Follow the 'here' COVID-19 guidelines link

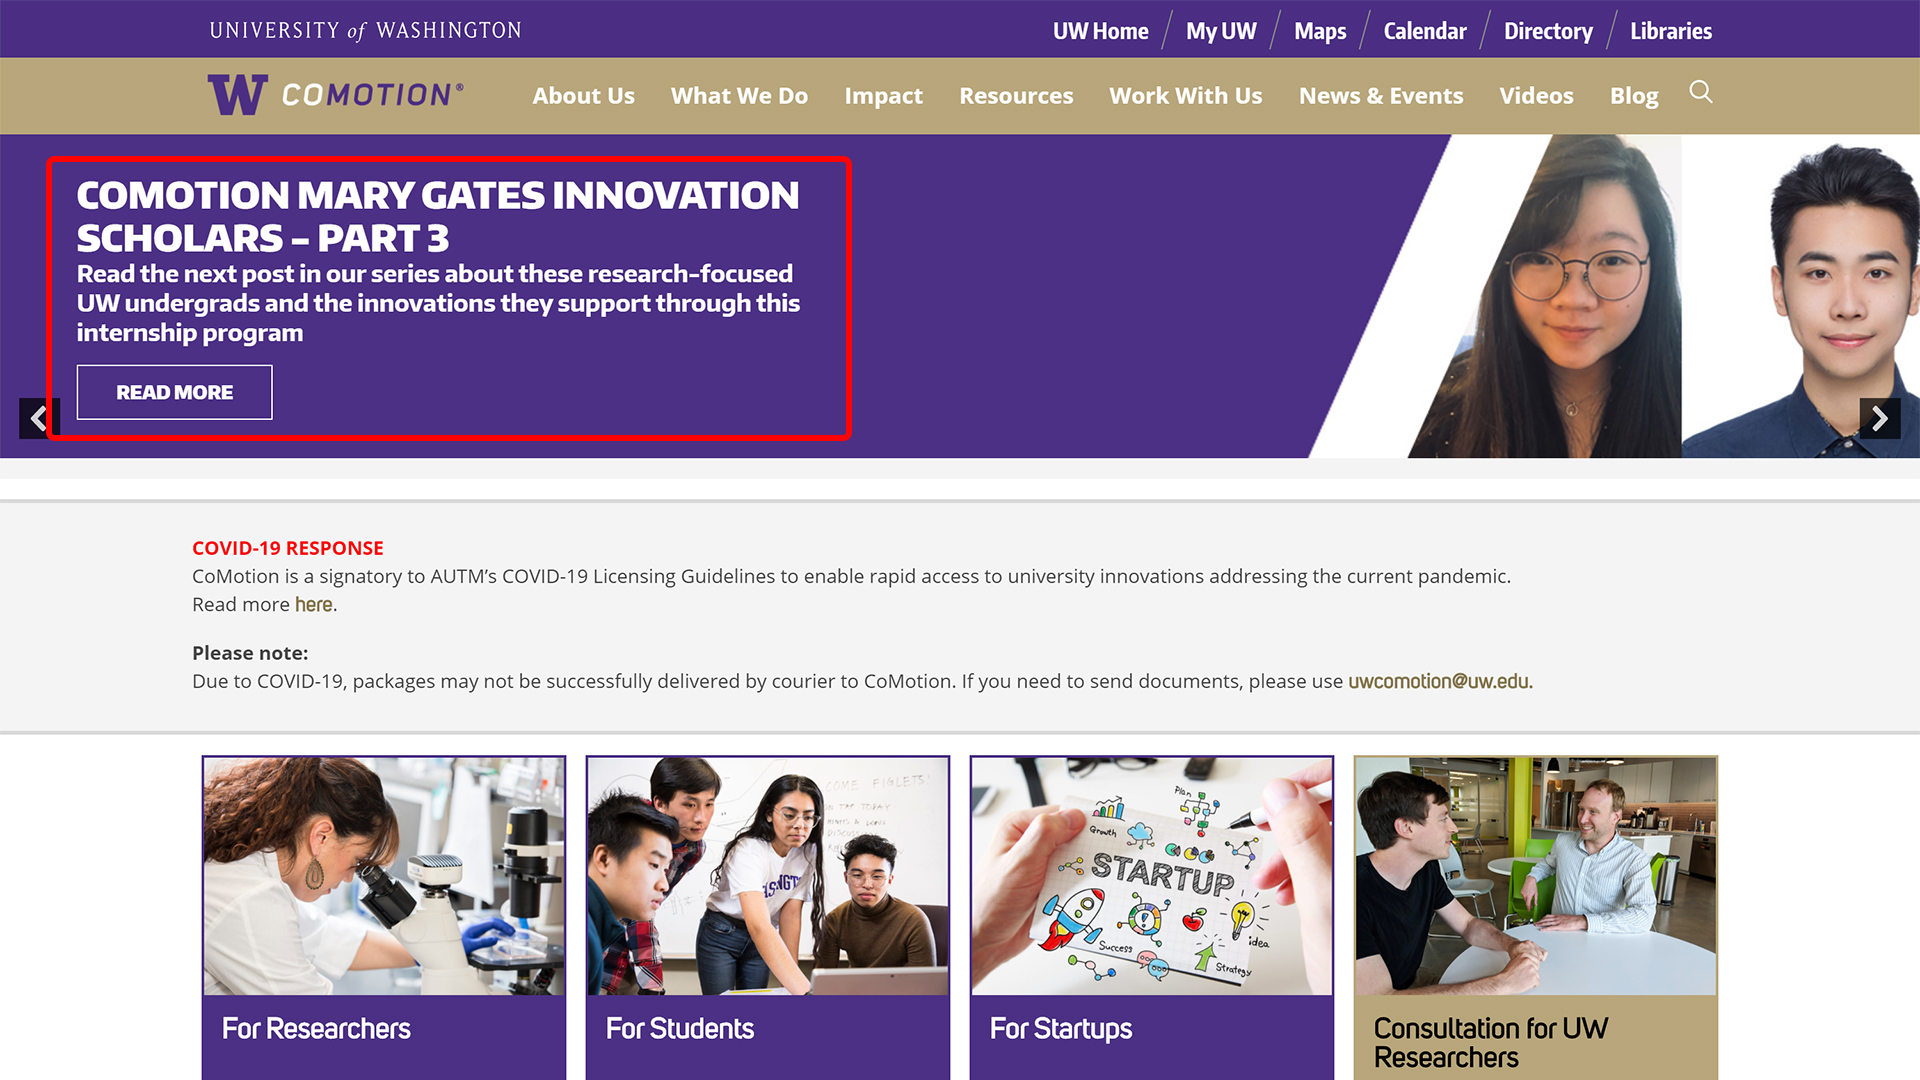313,605
